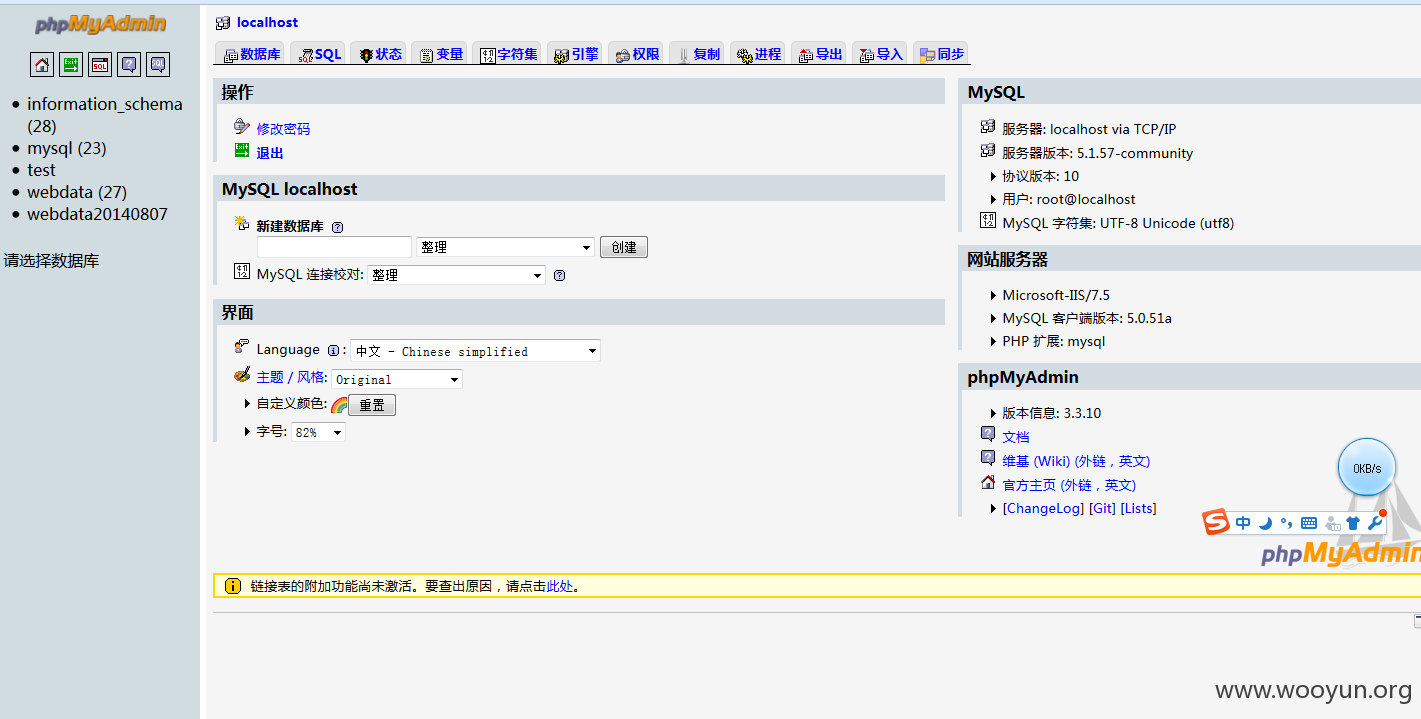Open the 进程 tab
The image size is (1421, 719).
[759, 54]
